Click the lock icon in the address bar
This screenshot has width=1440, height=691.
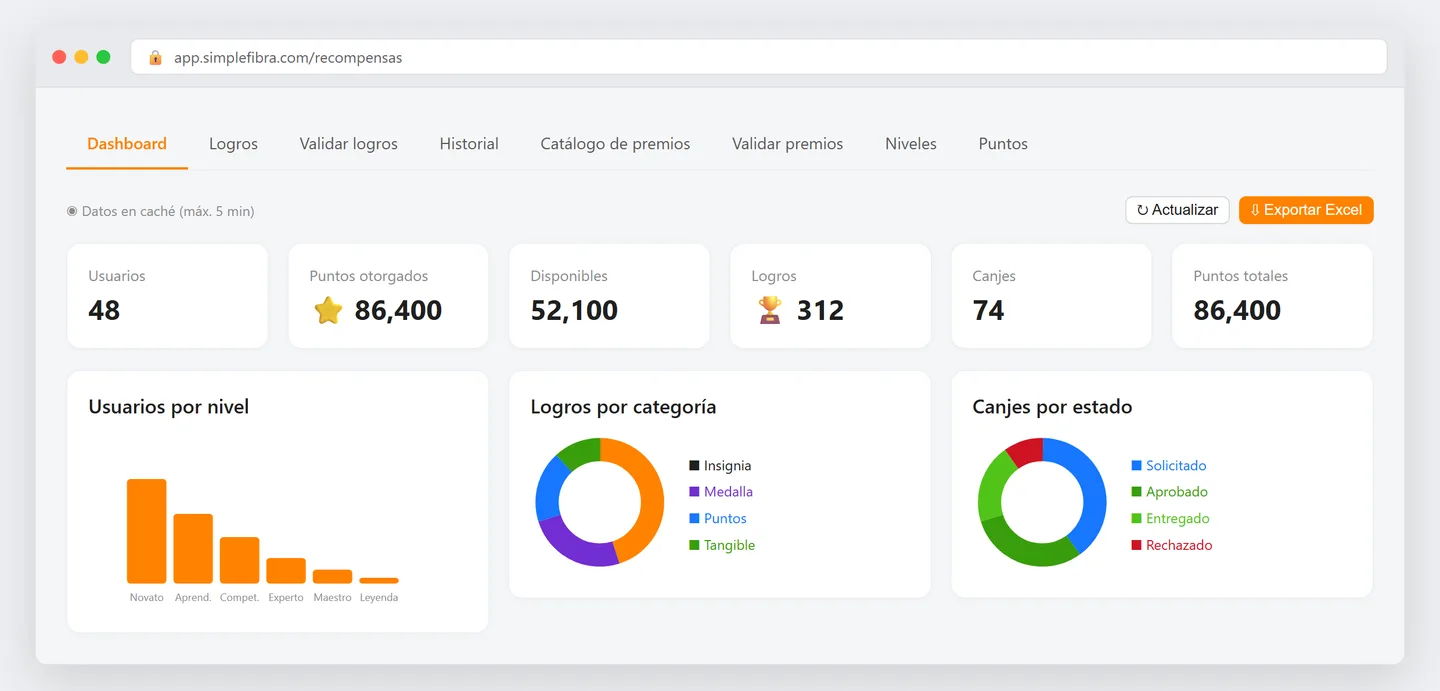pos(155,58)
